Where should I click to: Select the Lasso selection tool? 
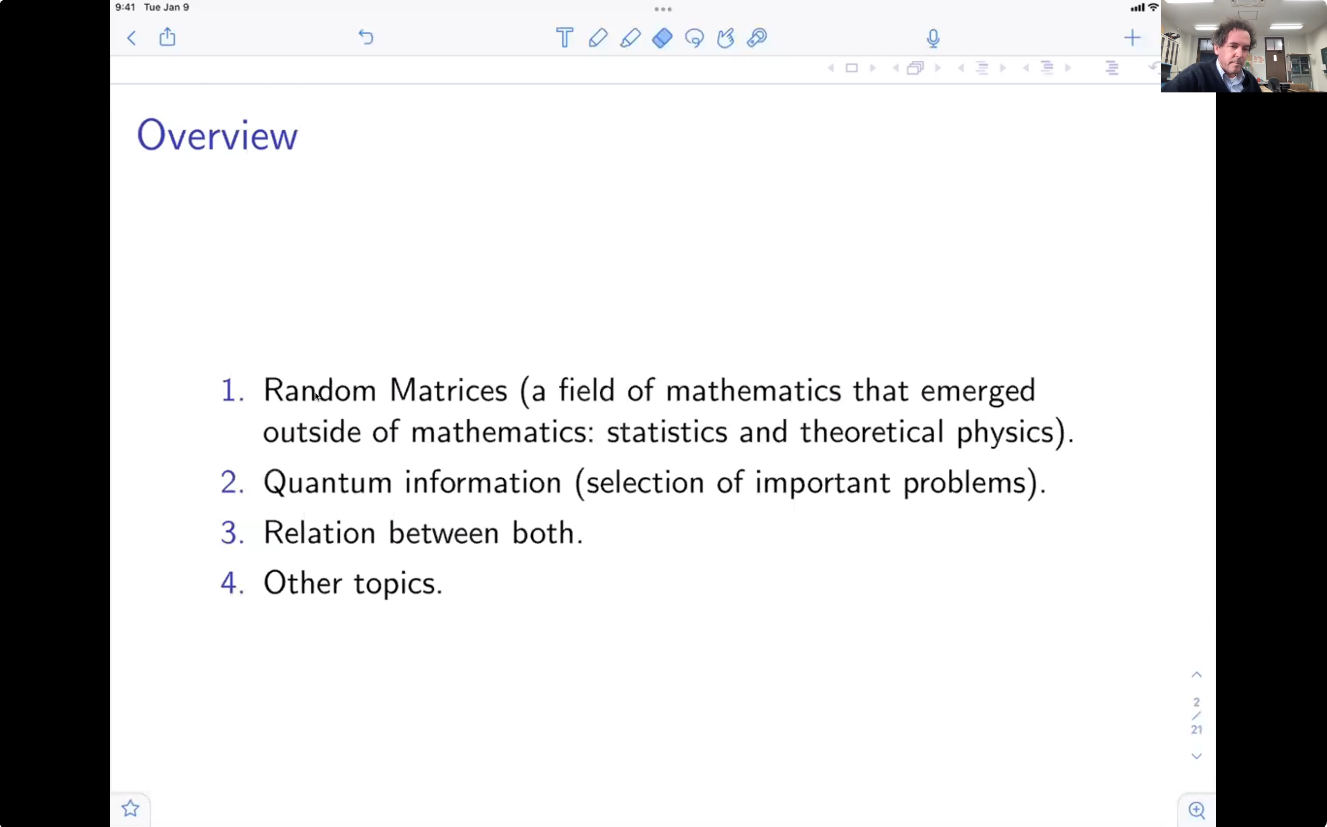[x=694, y=38]
